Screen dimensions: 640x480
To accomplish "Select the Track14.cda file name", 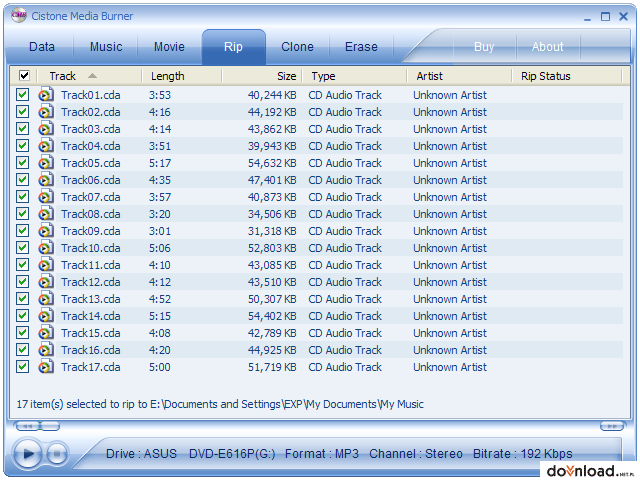I will point(91,316).
